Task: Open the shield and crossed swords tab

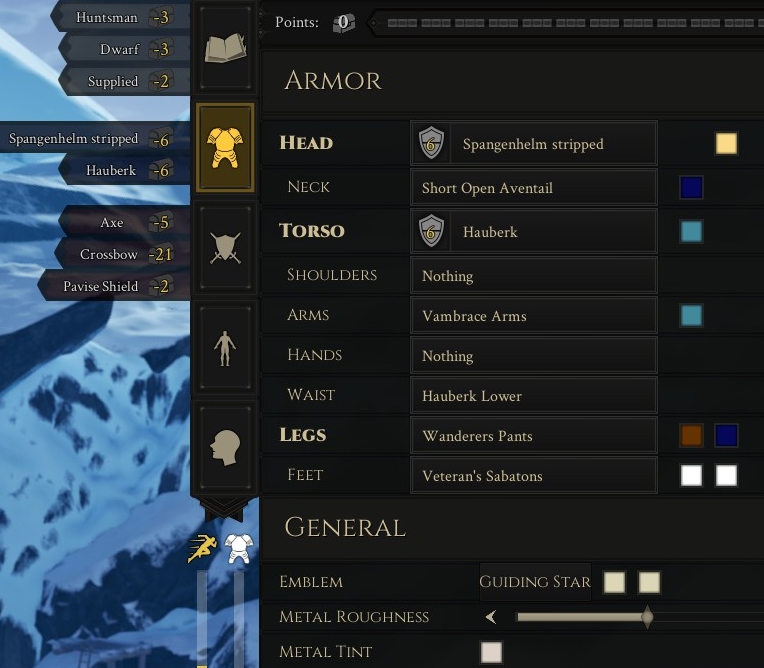Action: click(225, 248)
